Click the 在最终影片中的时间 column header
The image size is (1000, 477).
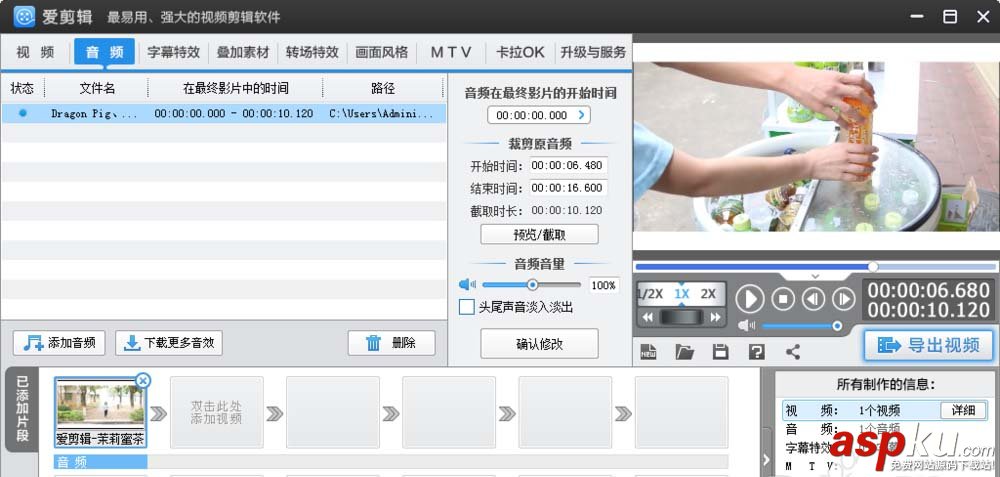point(235,88)
